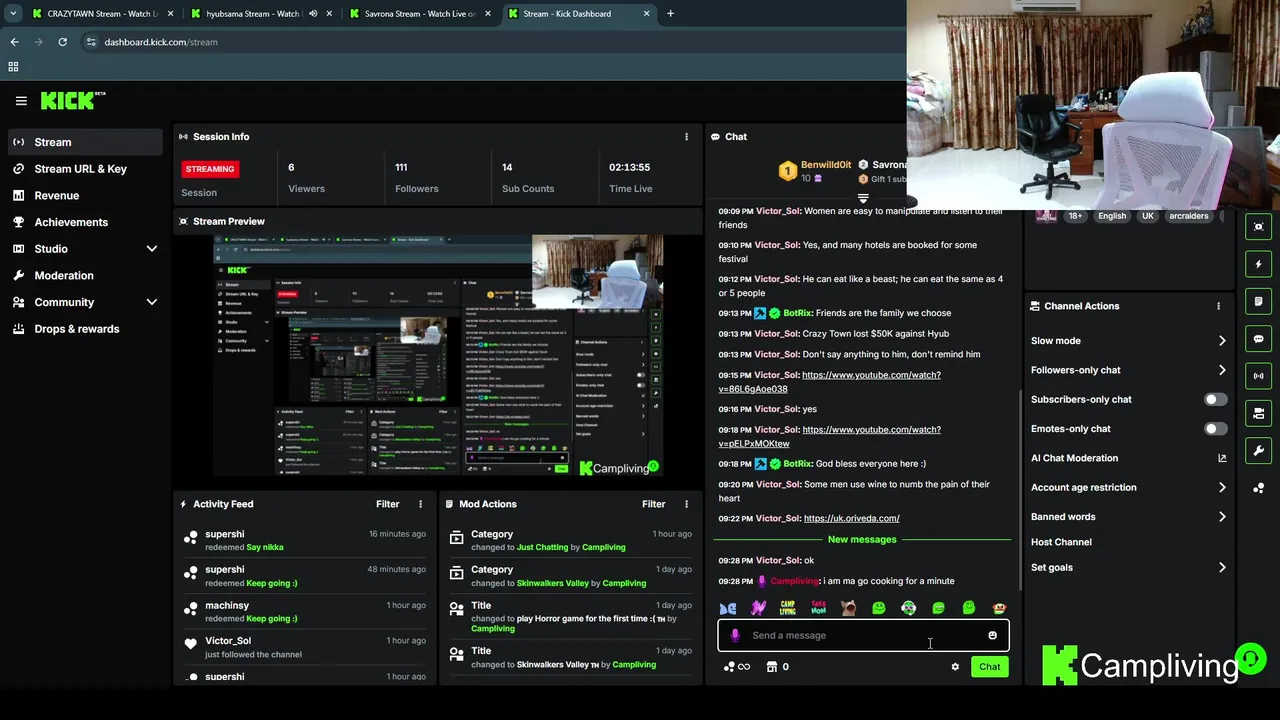Screen dimensions: 1280x720
Task: Open a new browser tab
Action: coord(670,14)
